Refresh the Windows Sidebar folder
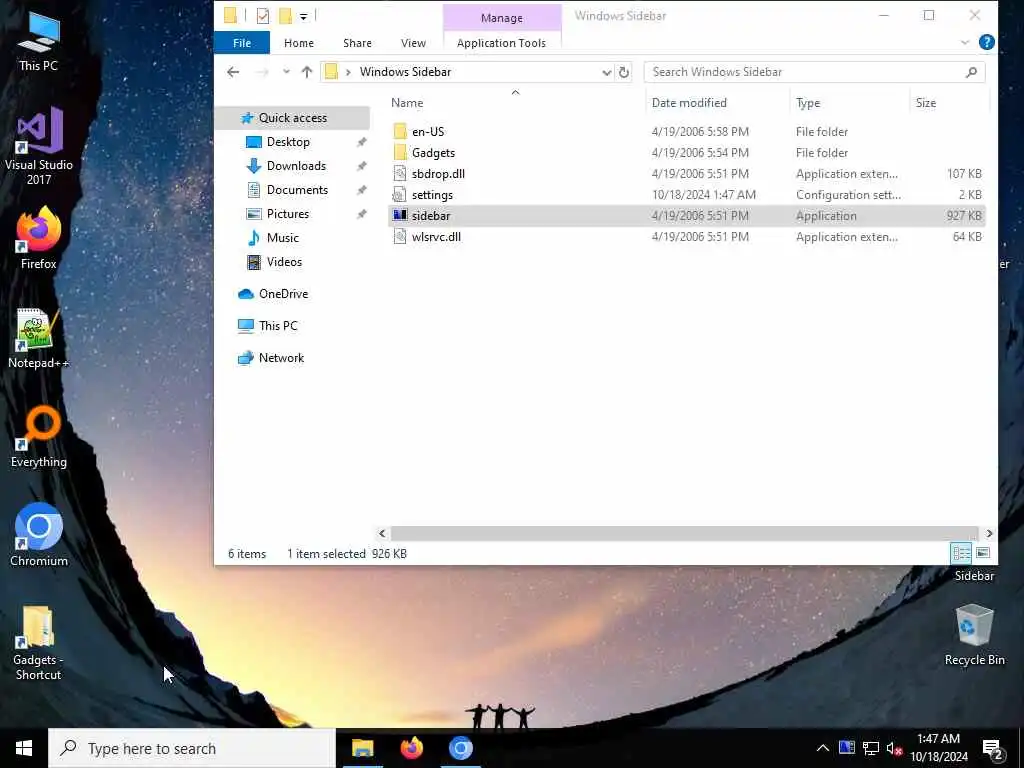Image resolution: width=1024 pixels, height=768 pixels. [624, 72]
